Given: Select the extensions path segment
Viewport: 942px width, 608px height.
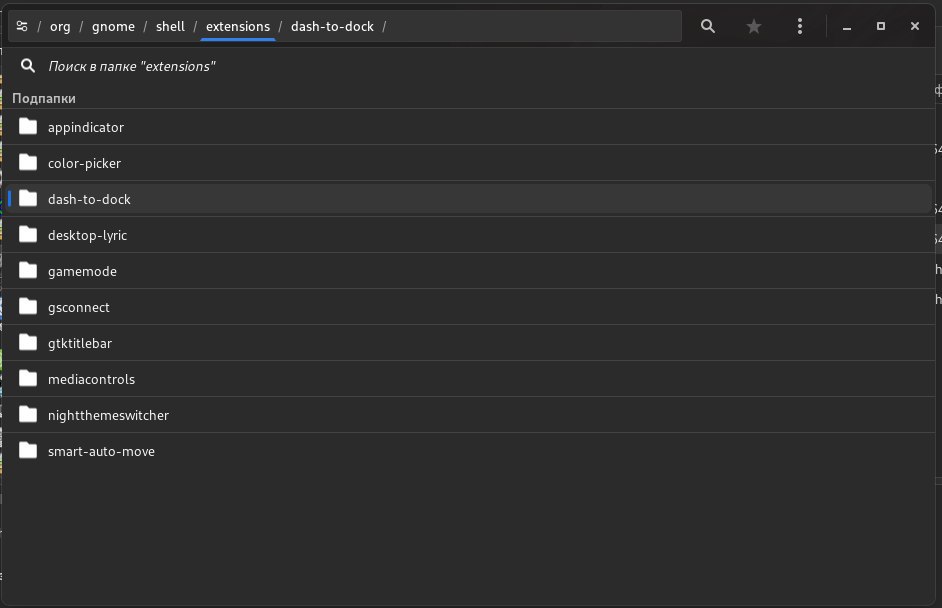Looking at the screenshot, I should (x=238, y=26).
